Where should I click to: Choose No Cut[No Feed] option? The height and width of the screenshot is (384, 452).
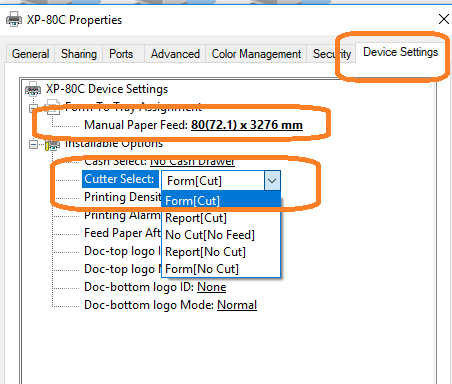point(210,235)
